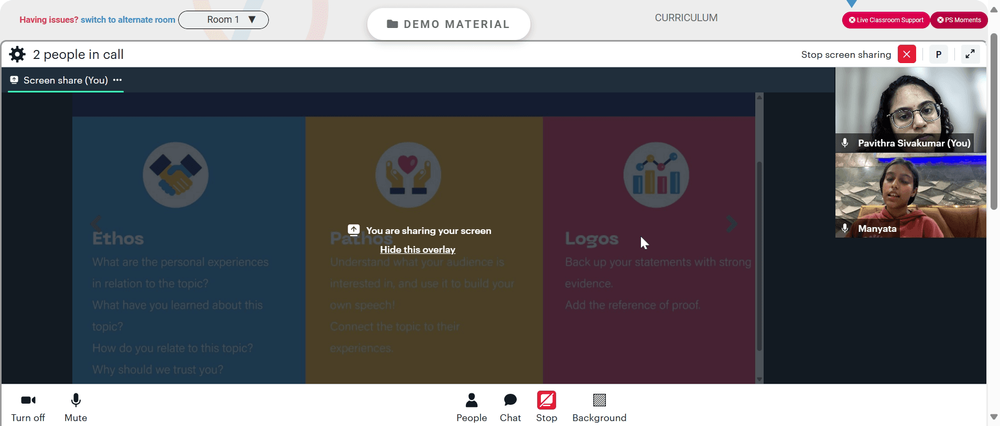Image resolution: width=1000 pixels, height=426 pixels.
Task: Stop sharing via the red Stop icon
Action: (547, 400)
